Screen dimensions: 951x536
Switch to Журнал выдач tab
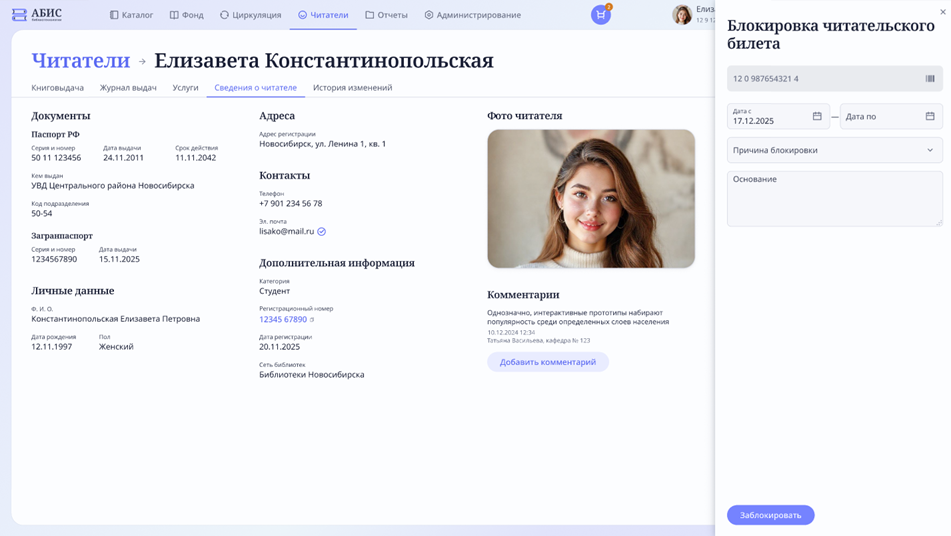click(x=128, y=87)
